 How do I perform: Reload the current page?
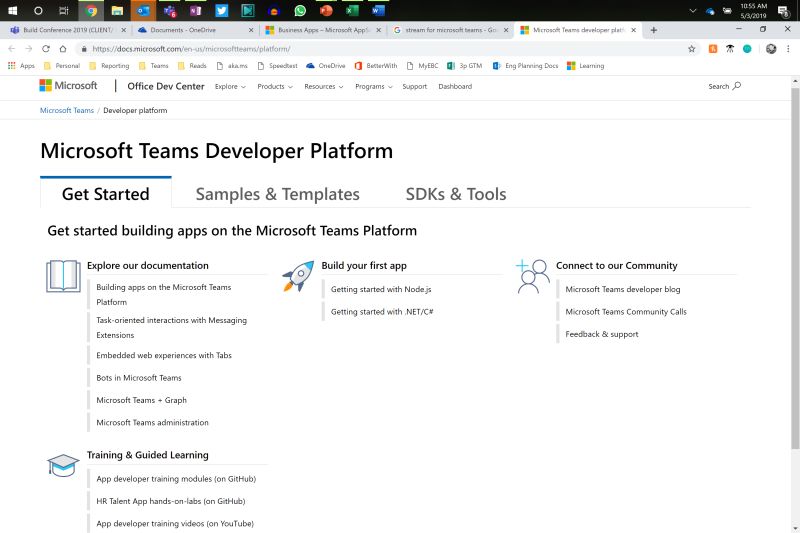coord(46,49)
